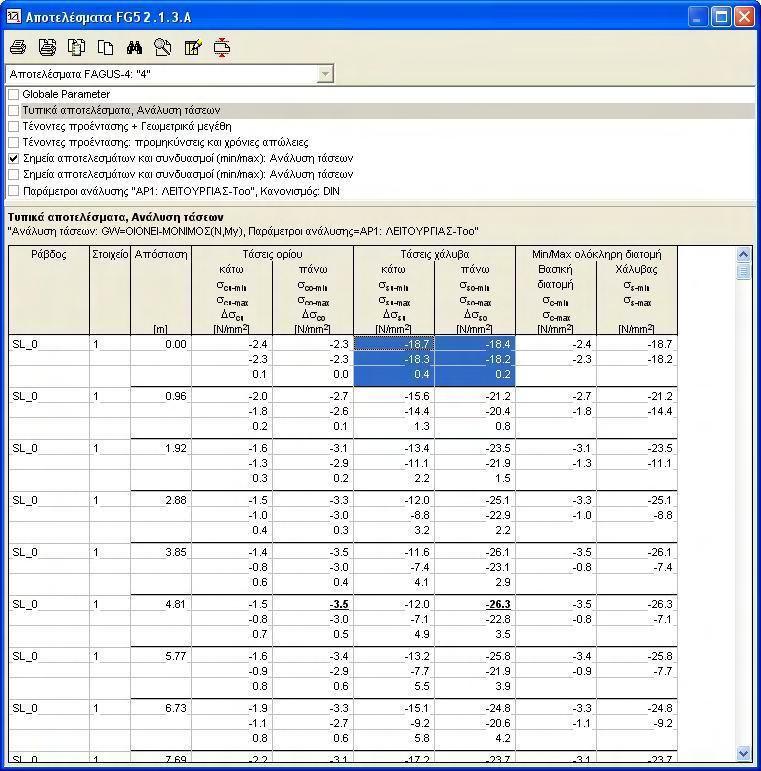Select the highlighted -18.4 cell
The image size is (761, 771).
[x=475, y=344]
